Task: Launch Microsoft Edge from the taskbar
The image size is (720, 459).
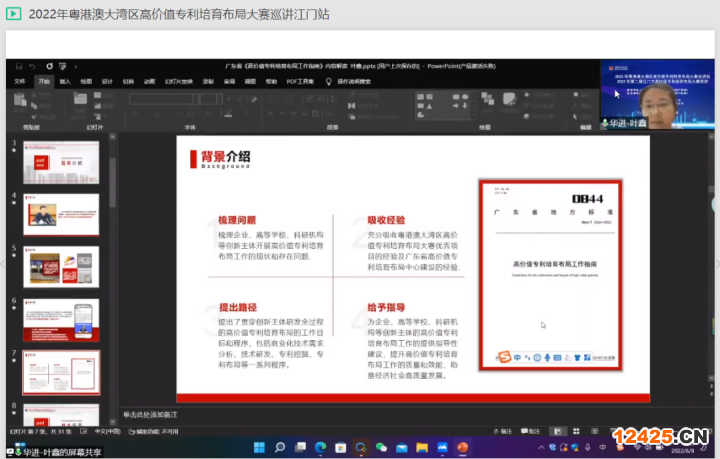Action: (x=320, y=447)
